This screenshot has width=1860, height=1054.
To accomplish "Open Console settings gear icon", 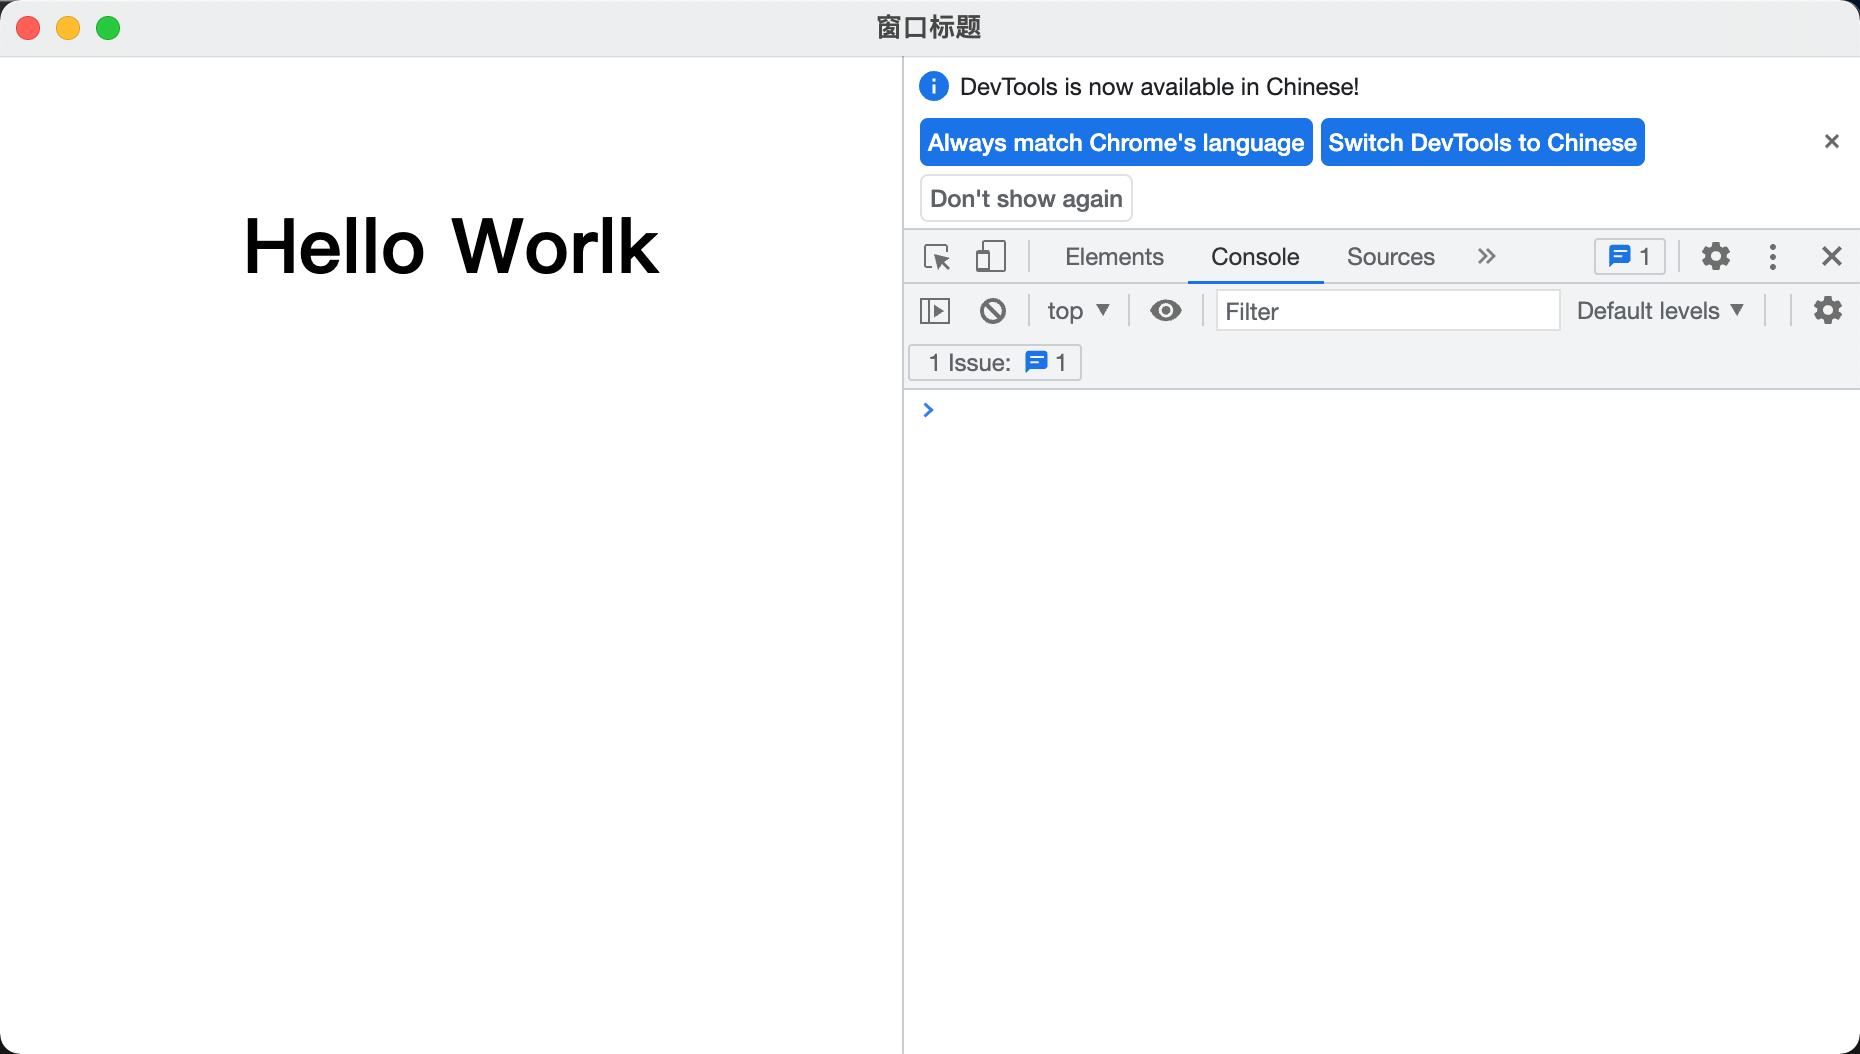I will [x=1828, y=310].
